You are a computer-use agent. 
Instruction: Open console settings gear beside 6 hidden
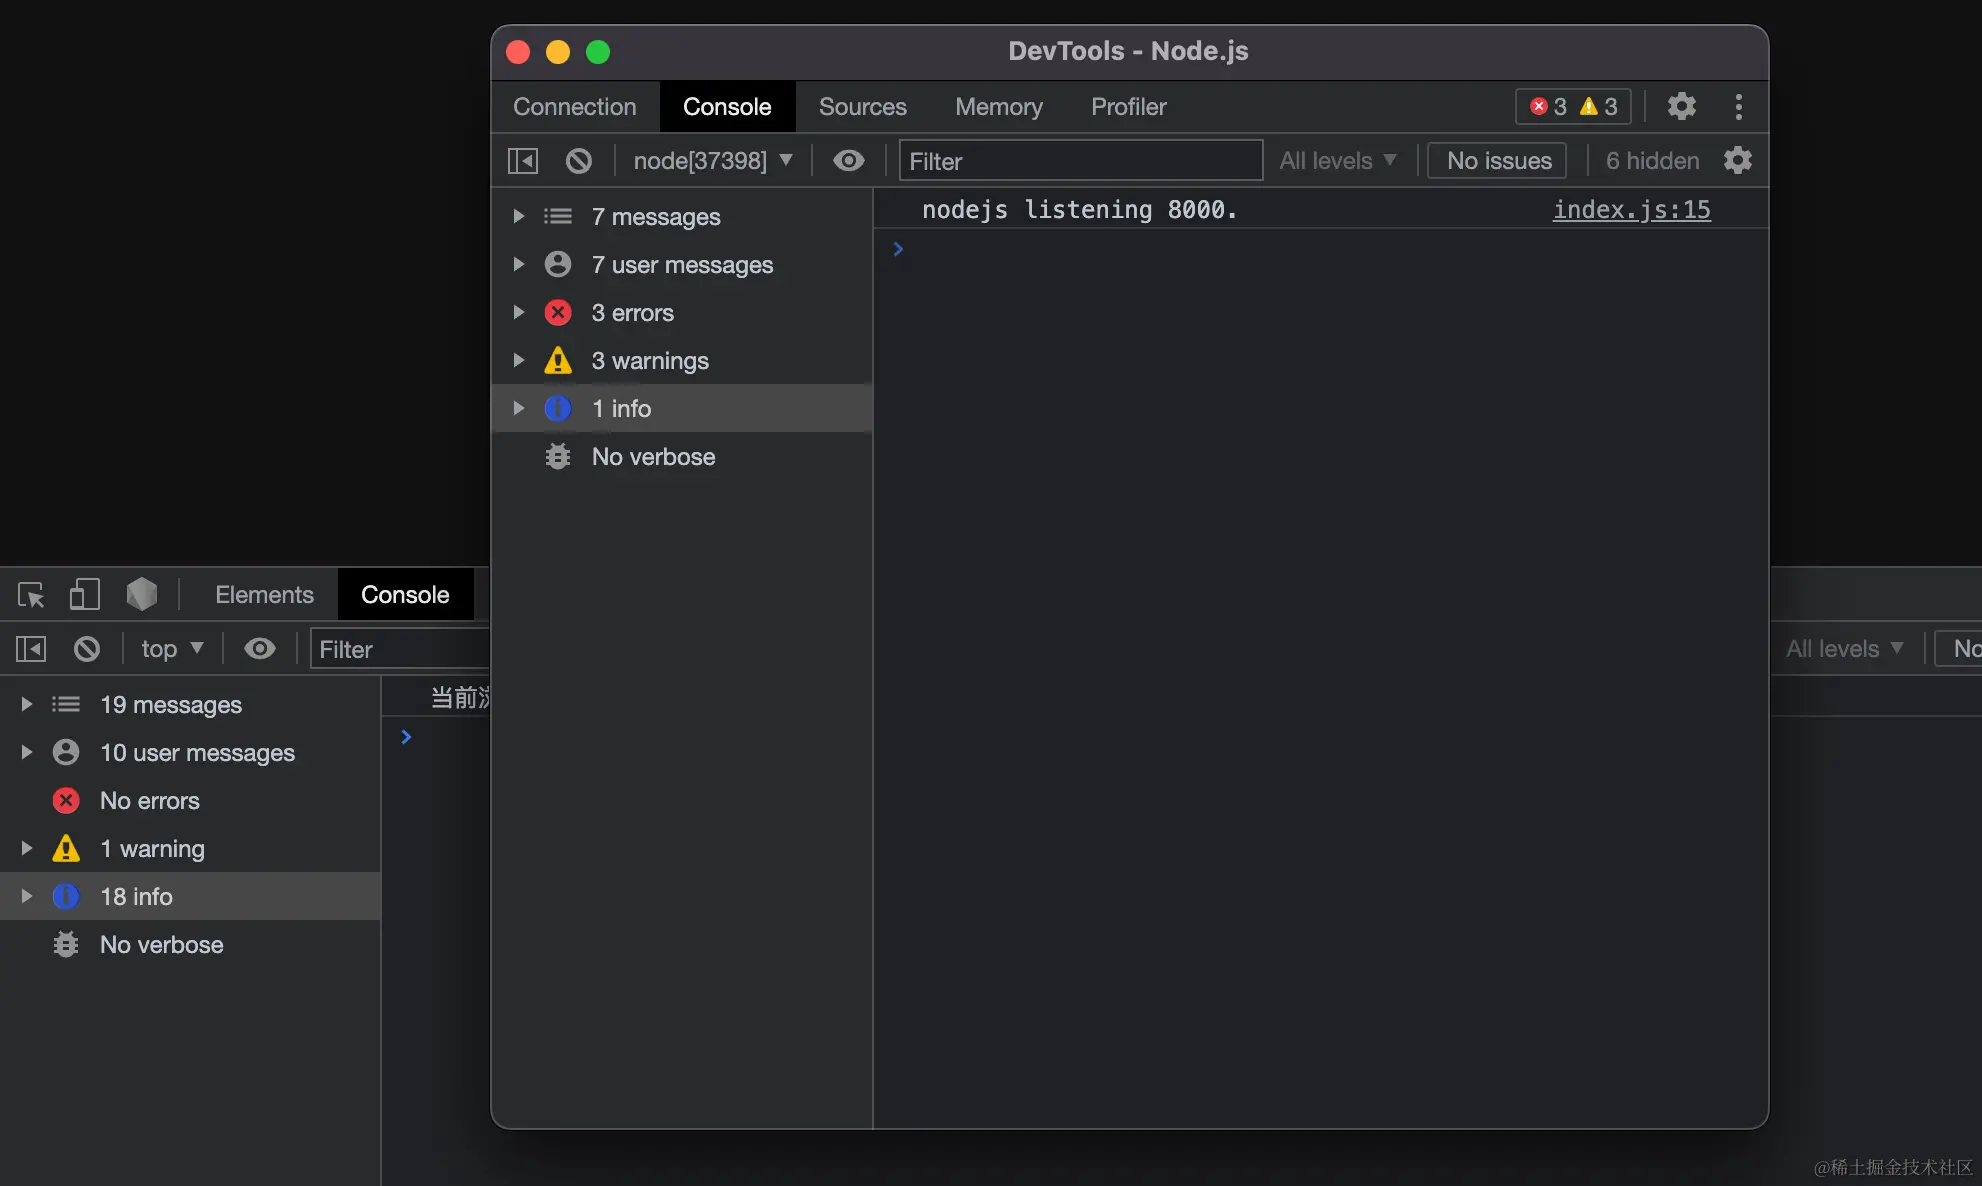(1738, 161)
